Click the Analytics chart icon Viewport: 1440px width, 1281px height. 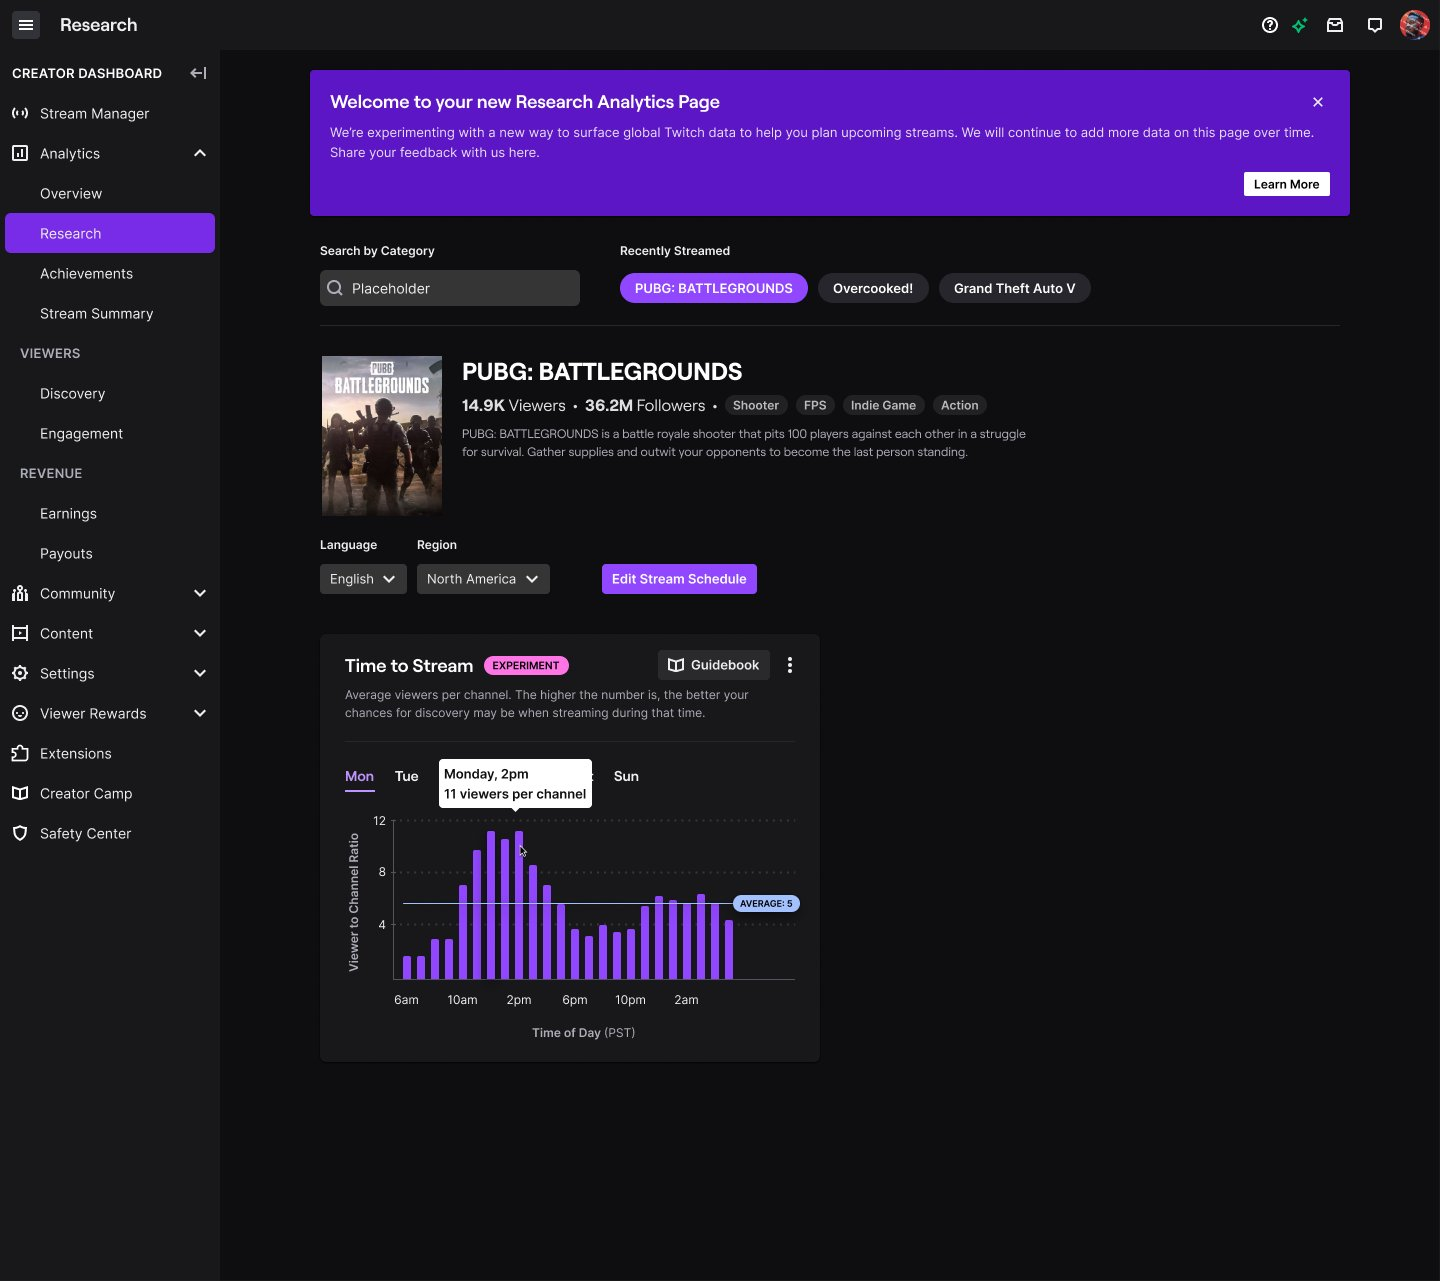coord(20,153)
